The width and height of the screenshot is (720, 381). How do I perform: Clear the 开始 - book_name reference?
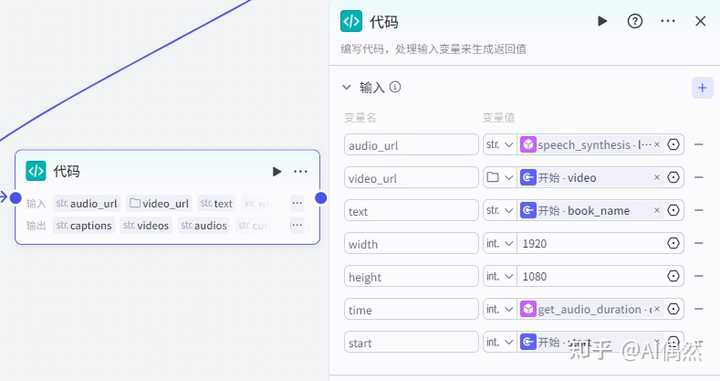pos(657,210)
